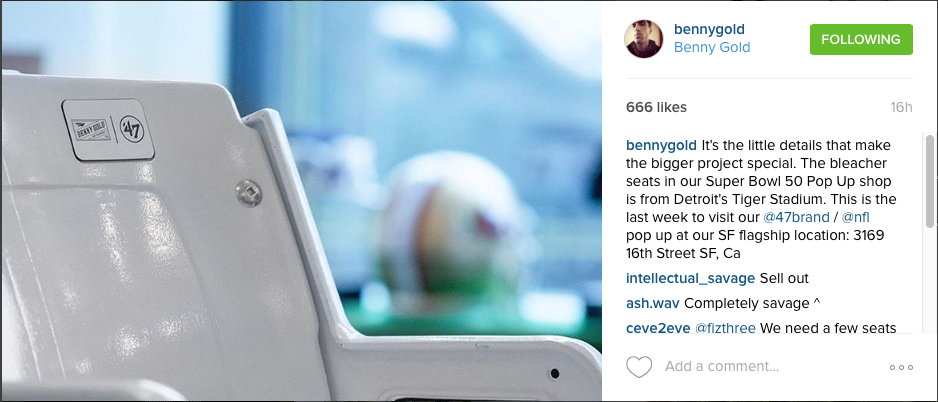Viewport: 938px width, 402px height.
Task: Open the three-dot more options menu
Action: tap(901, 367)
